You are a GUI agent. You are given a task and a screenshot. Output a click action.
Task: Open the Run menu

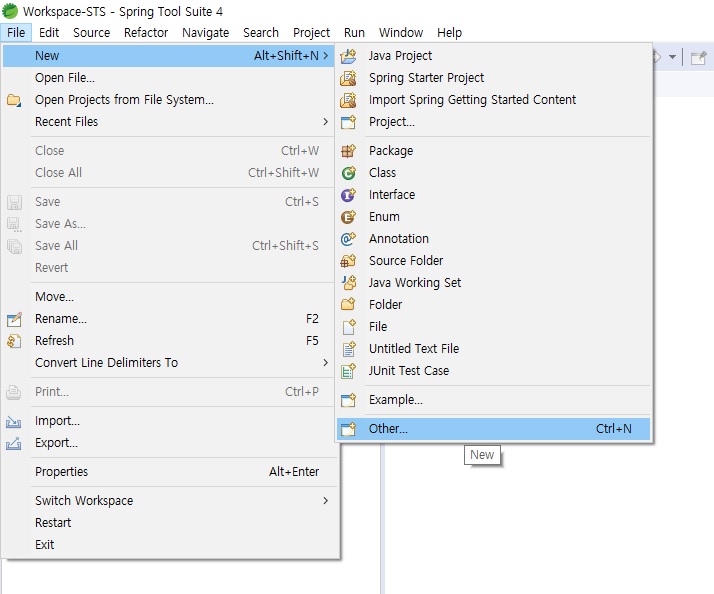(x=354, y=33)
